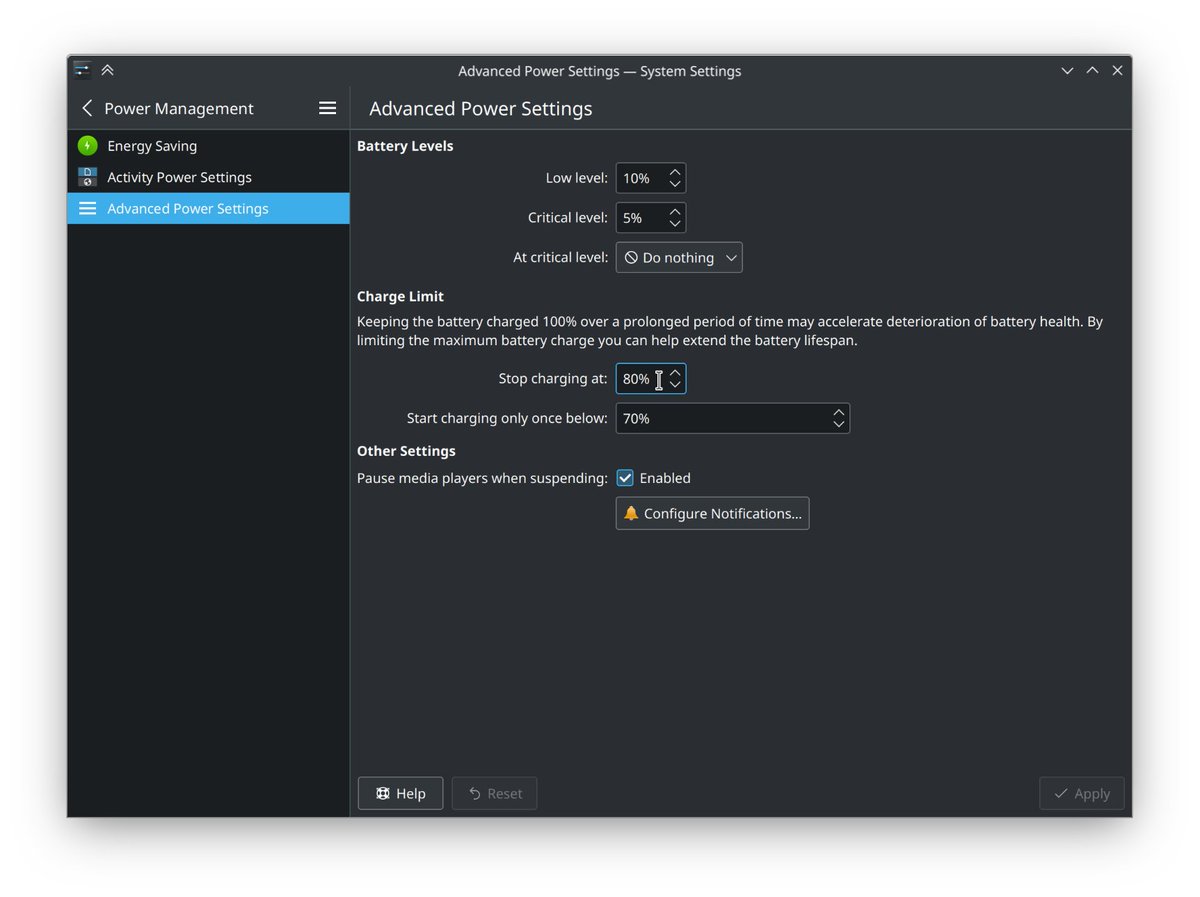Expand the Start charging only once below selector

click(839, 418)
